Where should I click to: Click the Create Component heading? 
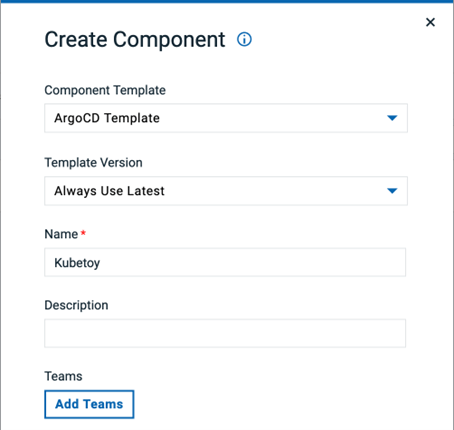tap(135, 39)
